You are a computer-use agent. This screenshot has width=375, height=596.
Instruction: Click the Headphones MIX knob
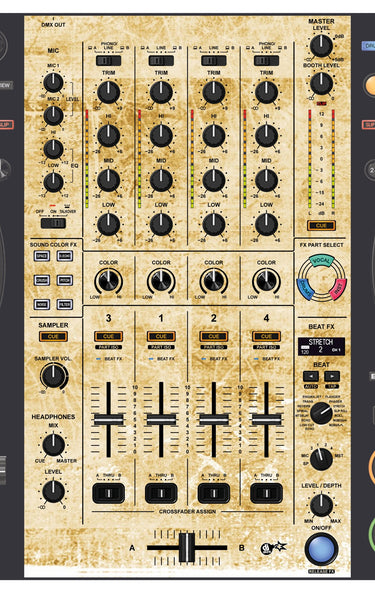(53, 445)
